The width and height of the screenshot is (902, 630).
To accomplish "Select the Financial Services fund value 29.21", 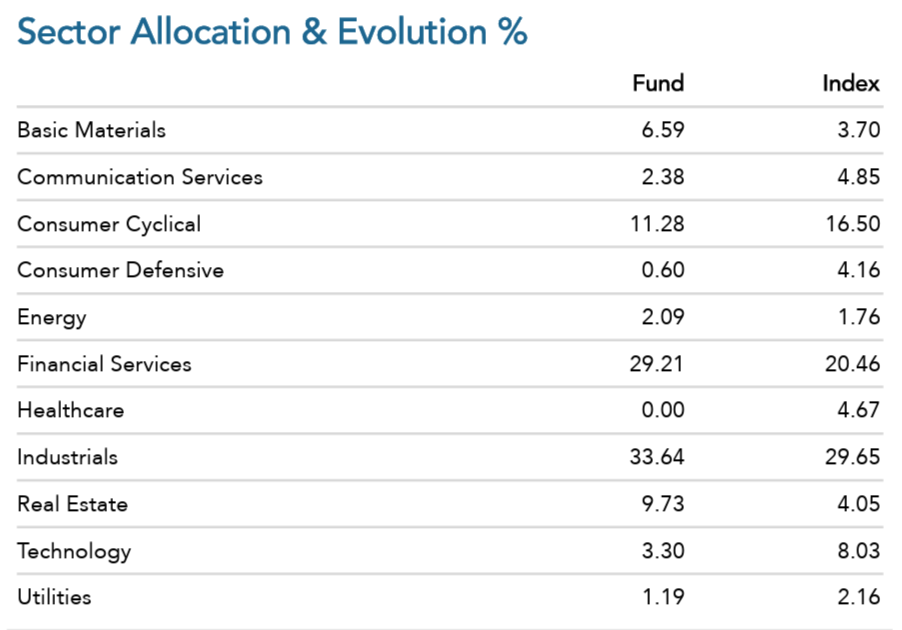I will click(x=656, y=364).
